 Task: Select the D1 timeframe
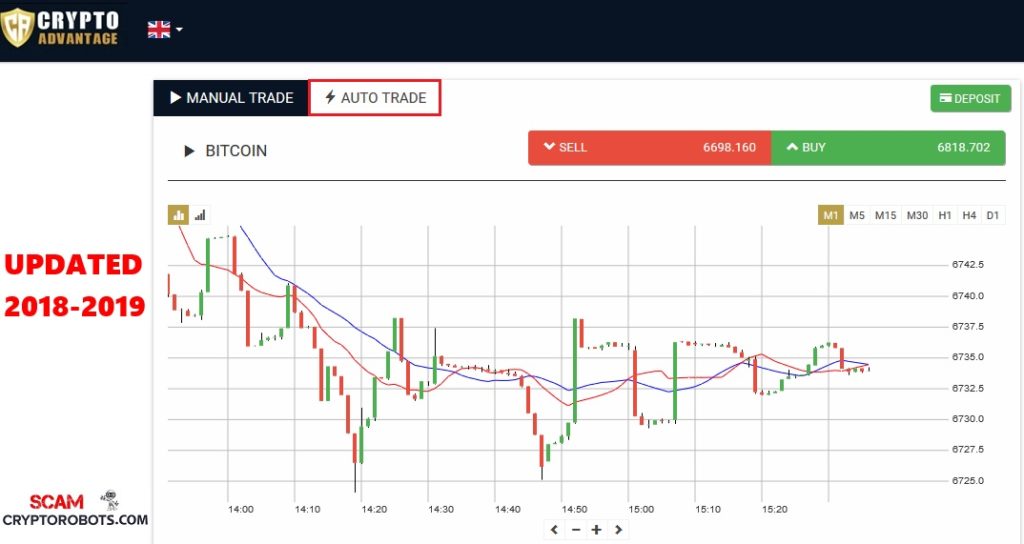click(993, 216)
